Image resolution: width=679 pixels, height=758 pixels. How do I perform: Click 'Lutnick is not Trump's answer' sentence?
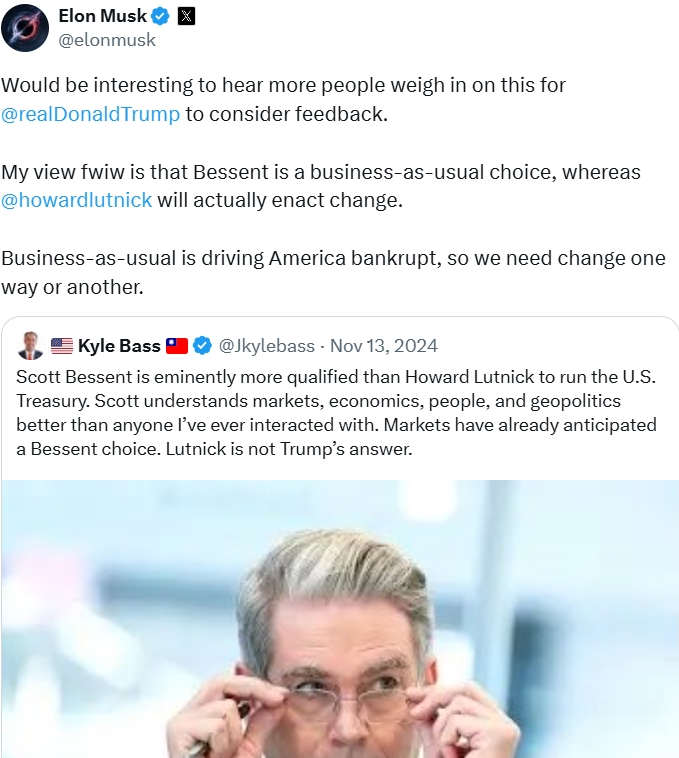tap(289, 449)
